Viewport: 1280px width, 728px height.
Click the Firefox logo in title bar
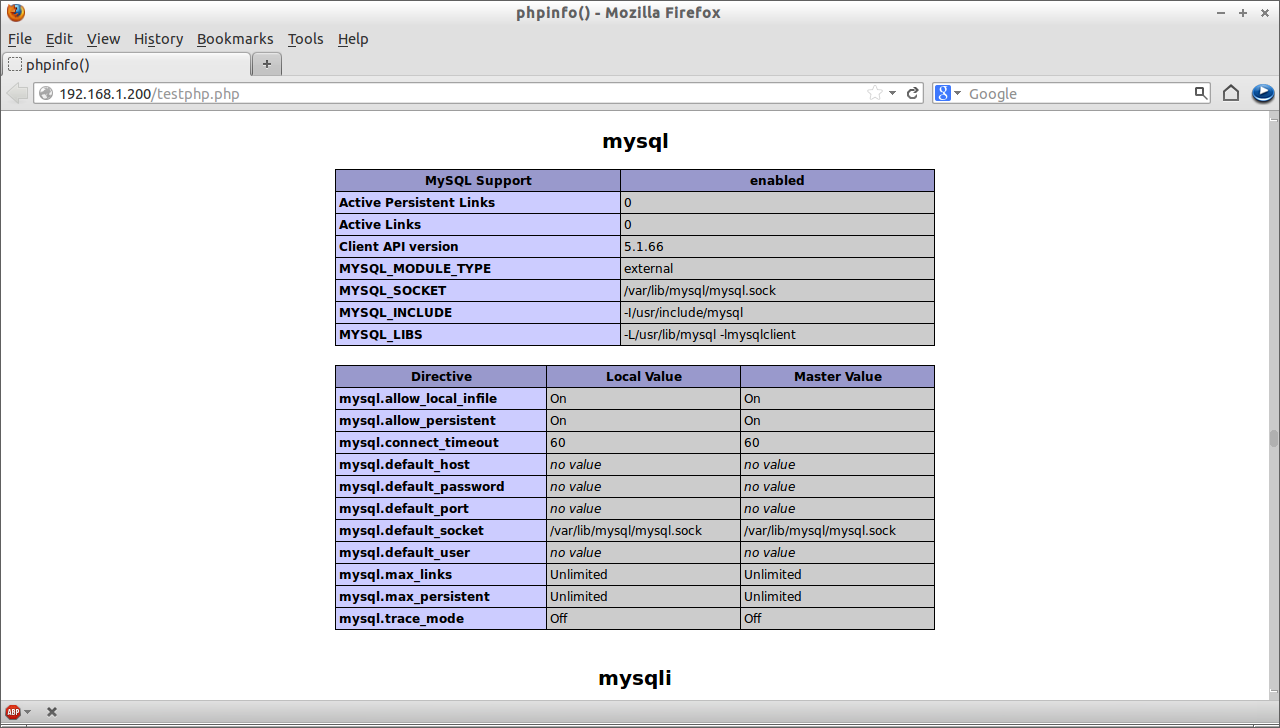[x=16, y=13]
